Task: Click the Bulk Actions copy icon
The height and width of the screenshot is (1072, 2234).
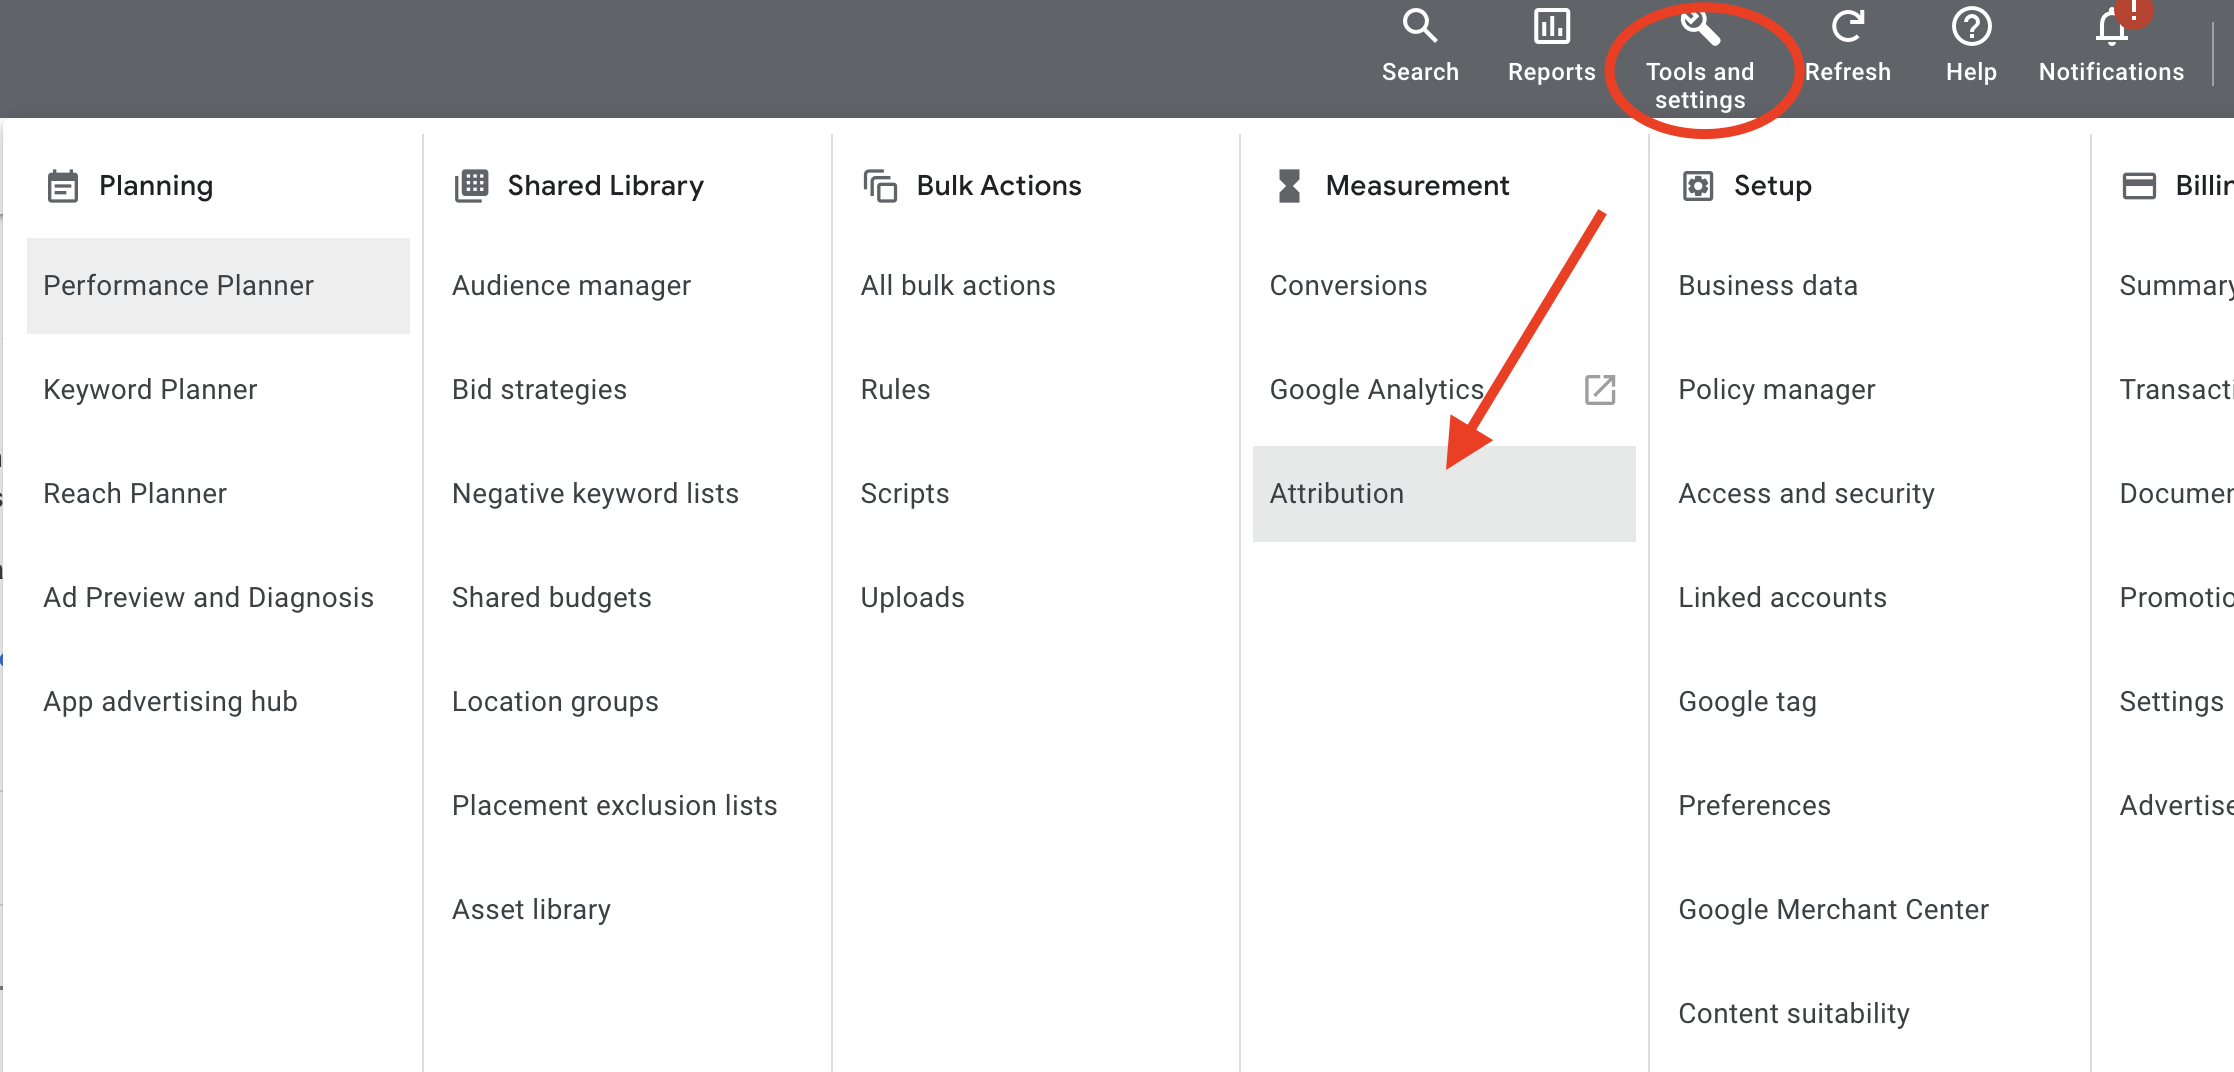Action: (x=880, y=186)
